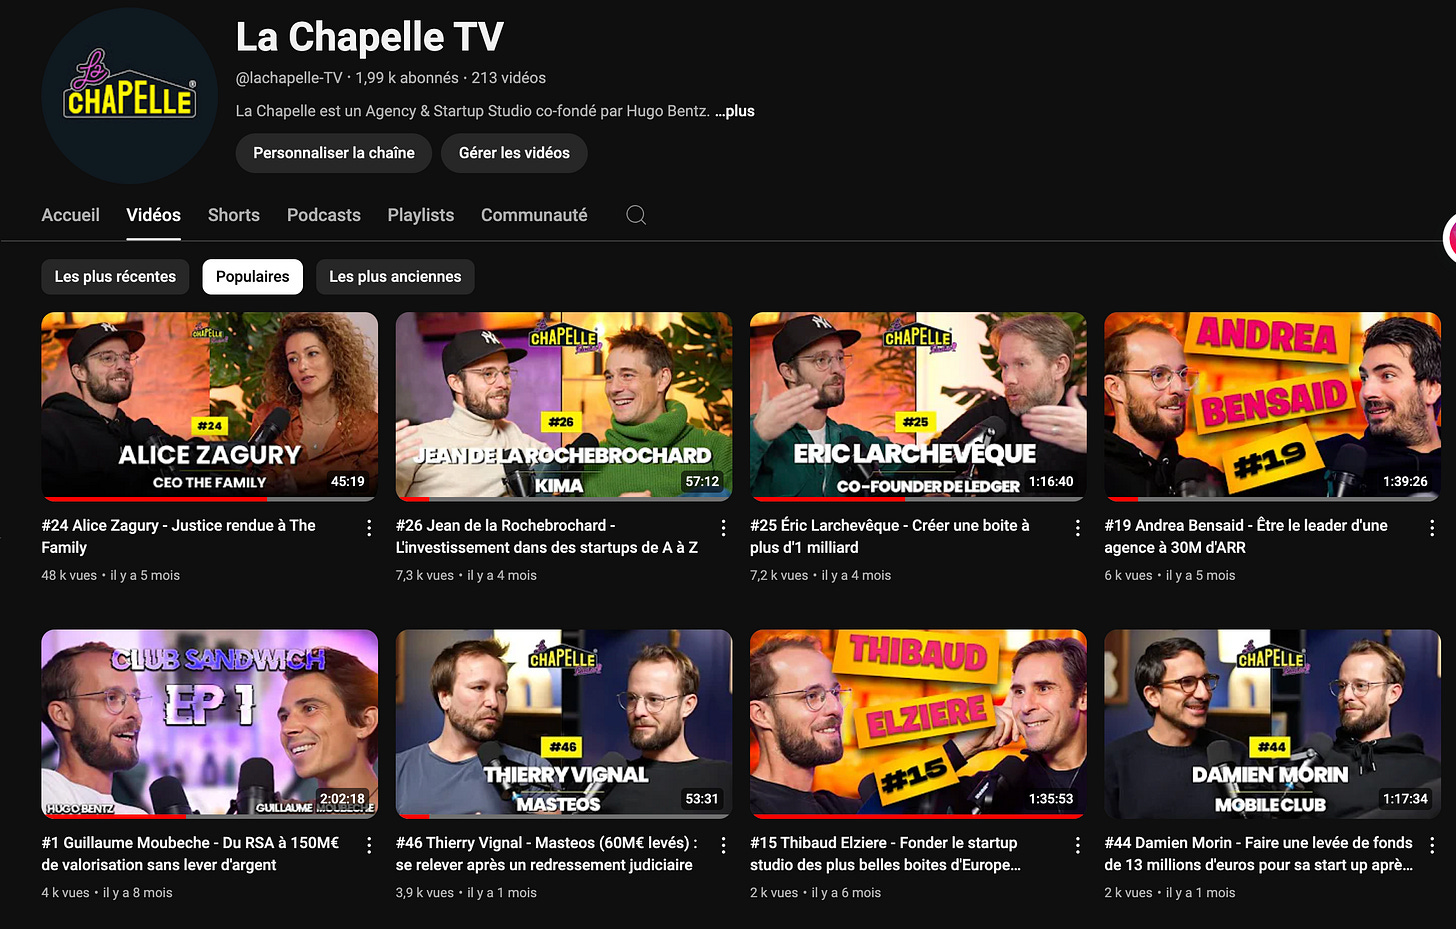The height and width of the screenshot is (929, 1456).
Task: Open options menu for #19 Andrea Bensaid video
Action: [x=1432, y=528]
